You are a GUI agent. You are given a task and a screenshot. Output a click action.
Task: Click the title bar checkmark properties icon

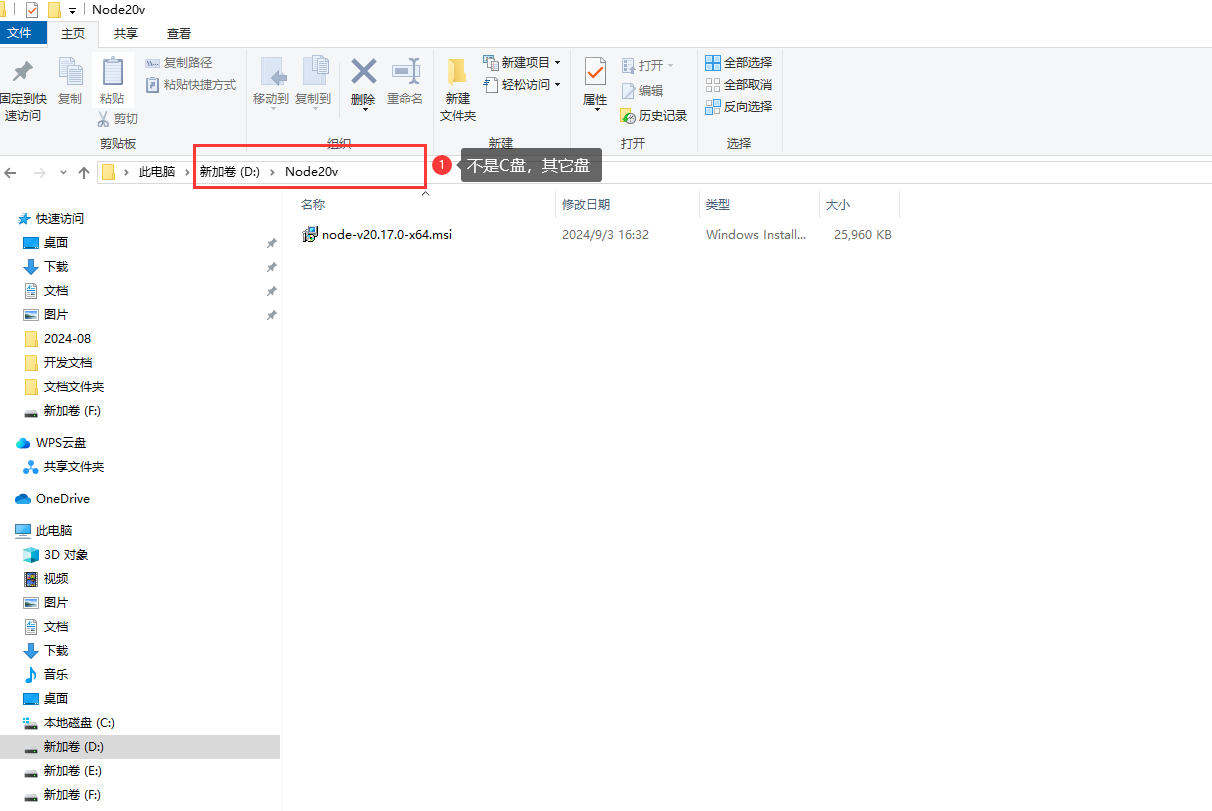coord(32,9)
